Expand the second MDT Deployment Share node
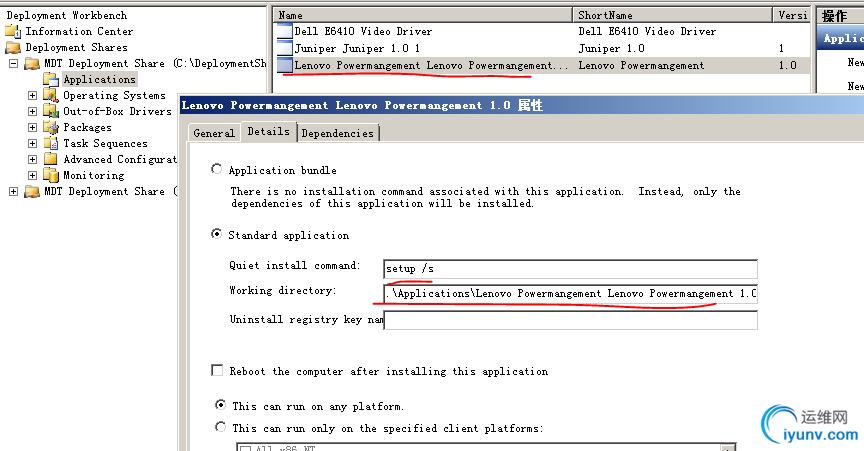 tap(14, 191)
